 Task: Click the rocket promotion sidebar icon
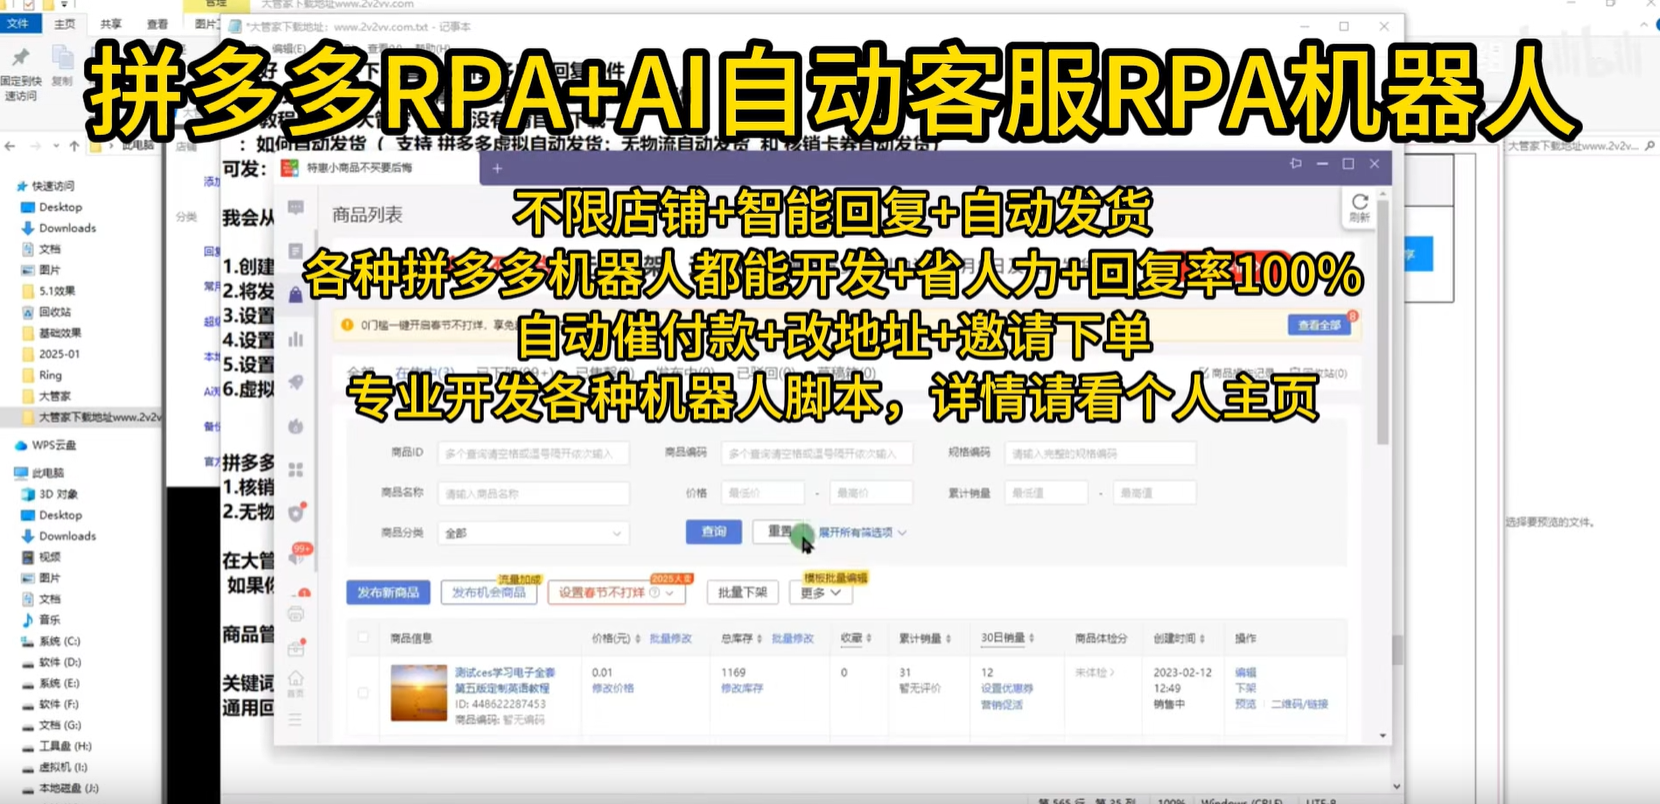[x=296, y=382]
